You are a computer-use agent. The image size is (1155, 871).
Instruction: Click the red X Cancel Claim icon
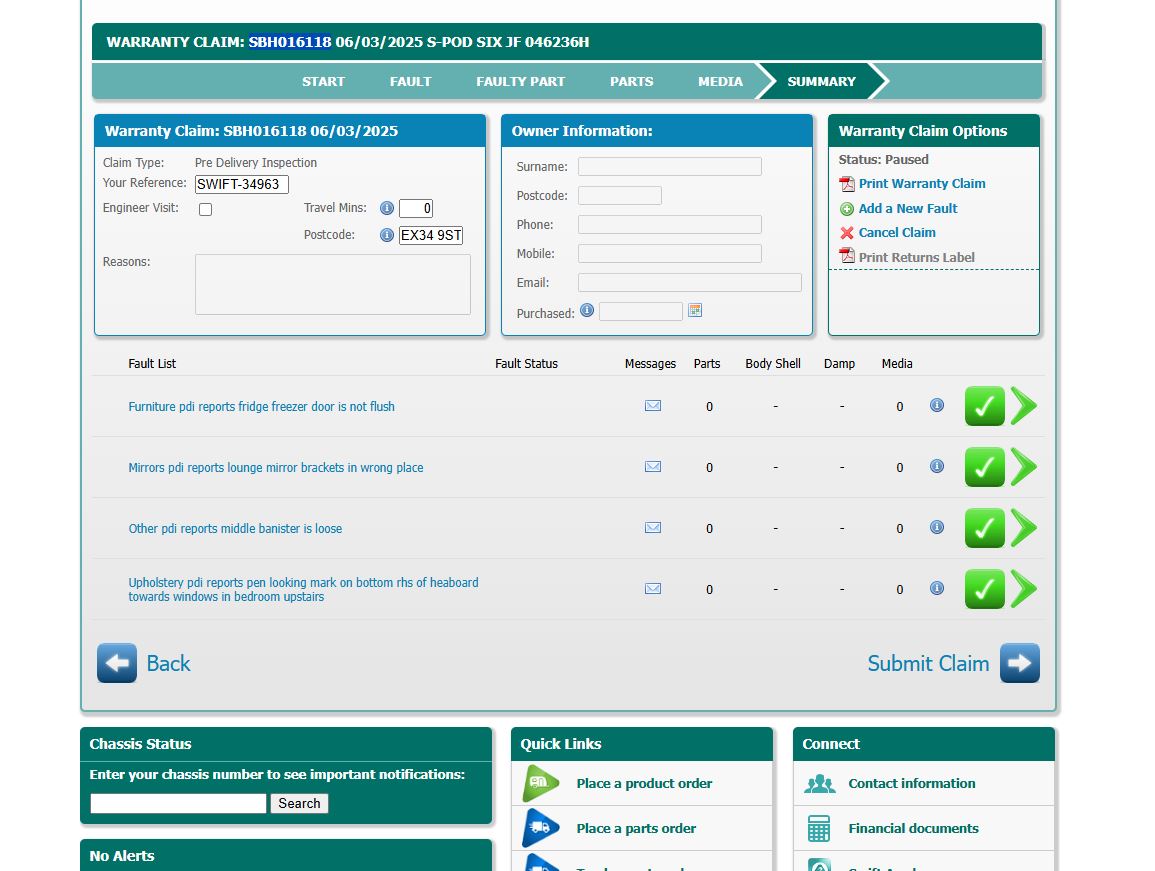click(x=847, y=233)
